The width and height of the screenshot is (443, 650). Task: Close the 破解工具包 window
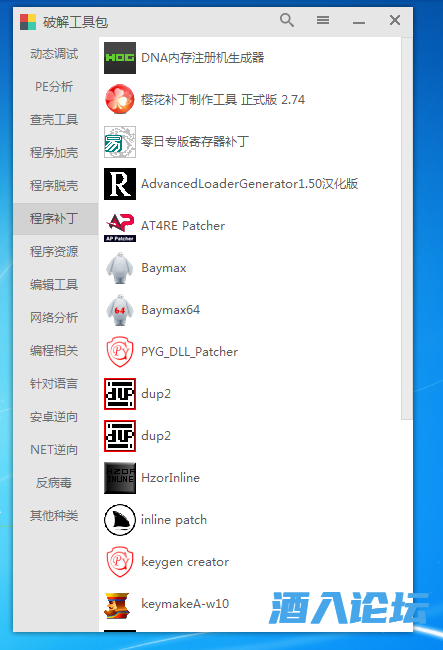click(395, 20)
